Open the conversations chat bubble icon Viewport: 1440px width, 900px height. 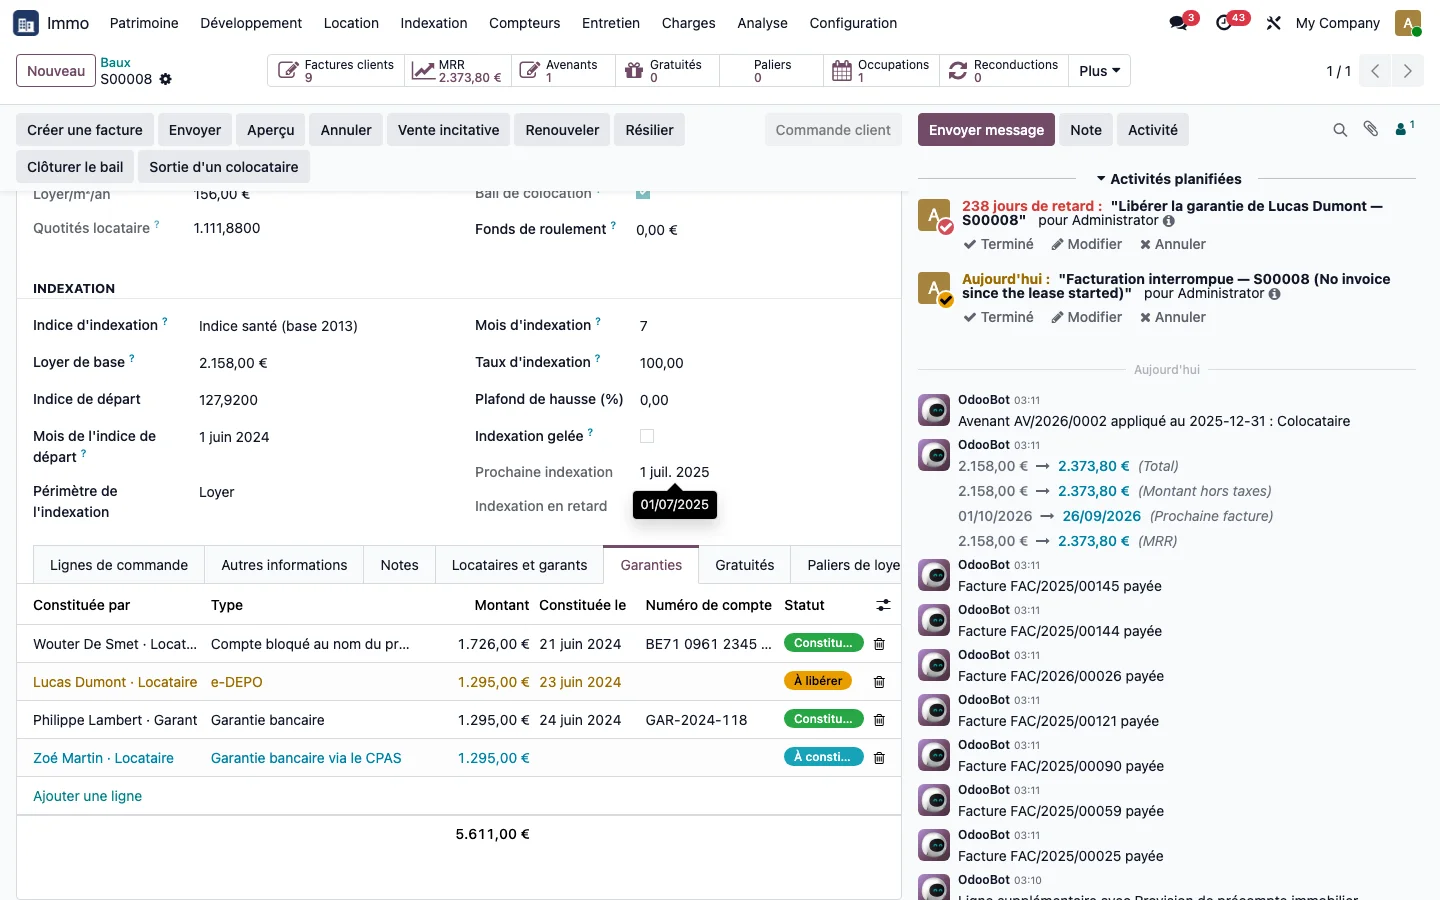coord(1179,23)
